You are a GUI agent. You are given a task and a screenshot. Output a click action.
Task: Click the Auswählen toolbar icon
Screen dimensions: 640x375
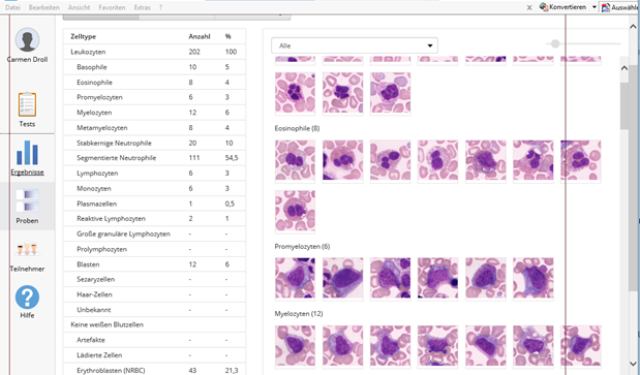tap(606, 7)
